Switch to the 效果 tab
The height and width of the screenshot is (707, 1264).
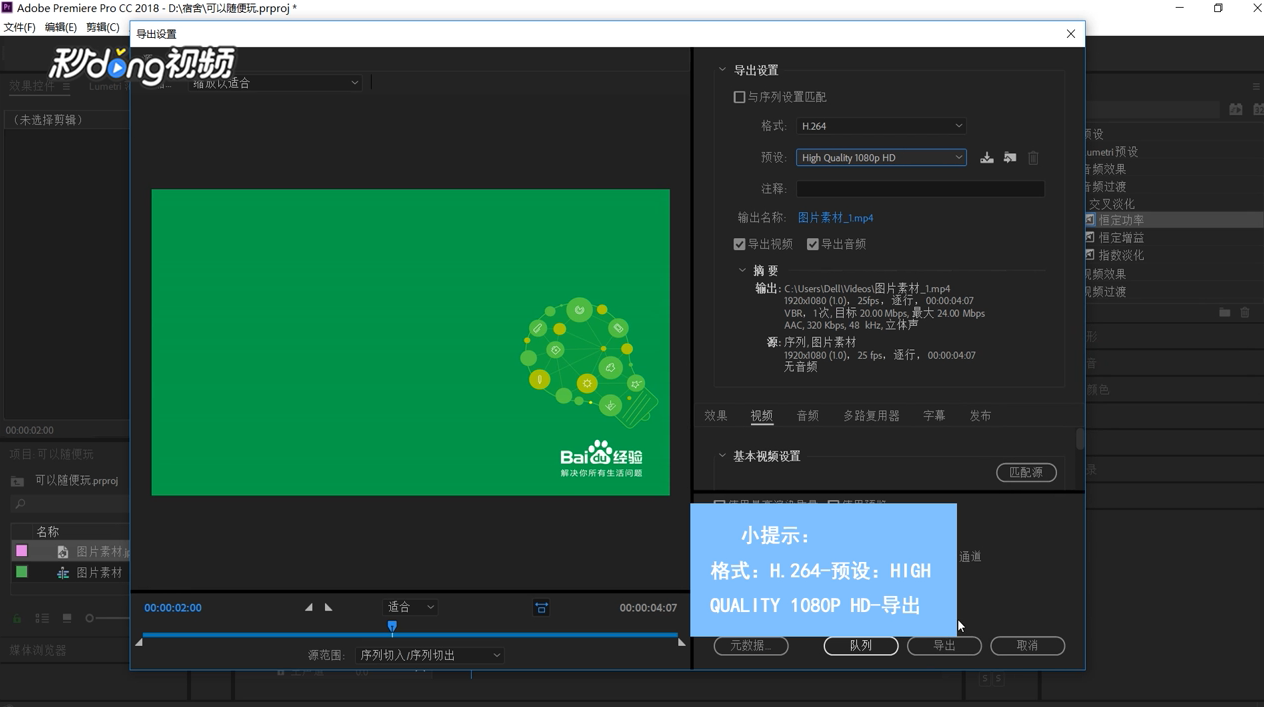716,416
